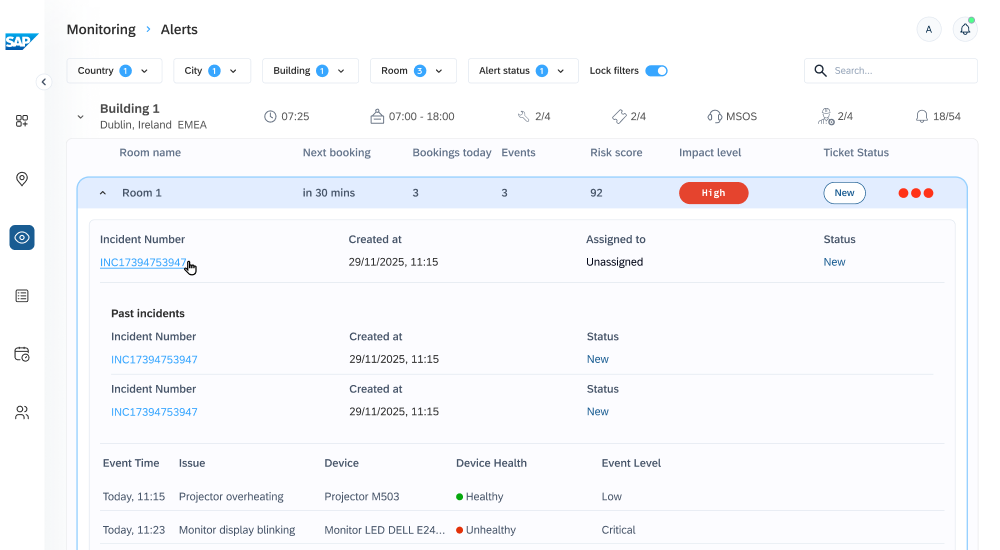Image resolution: width=1000 pixels, height=550 pixels.
Task: Click the green Healthy status dot
Action: click(459, 496)
